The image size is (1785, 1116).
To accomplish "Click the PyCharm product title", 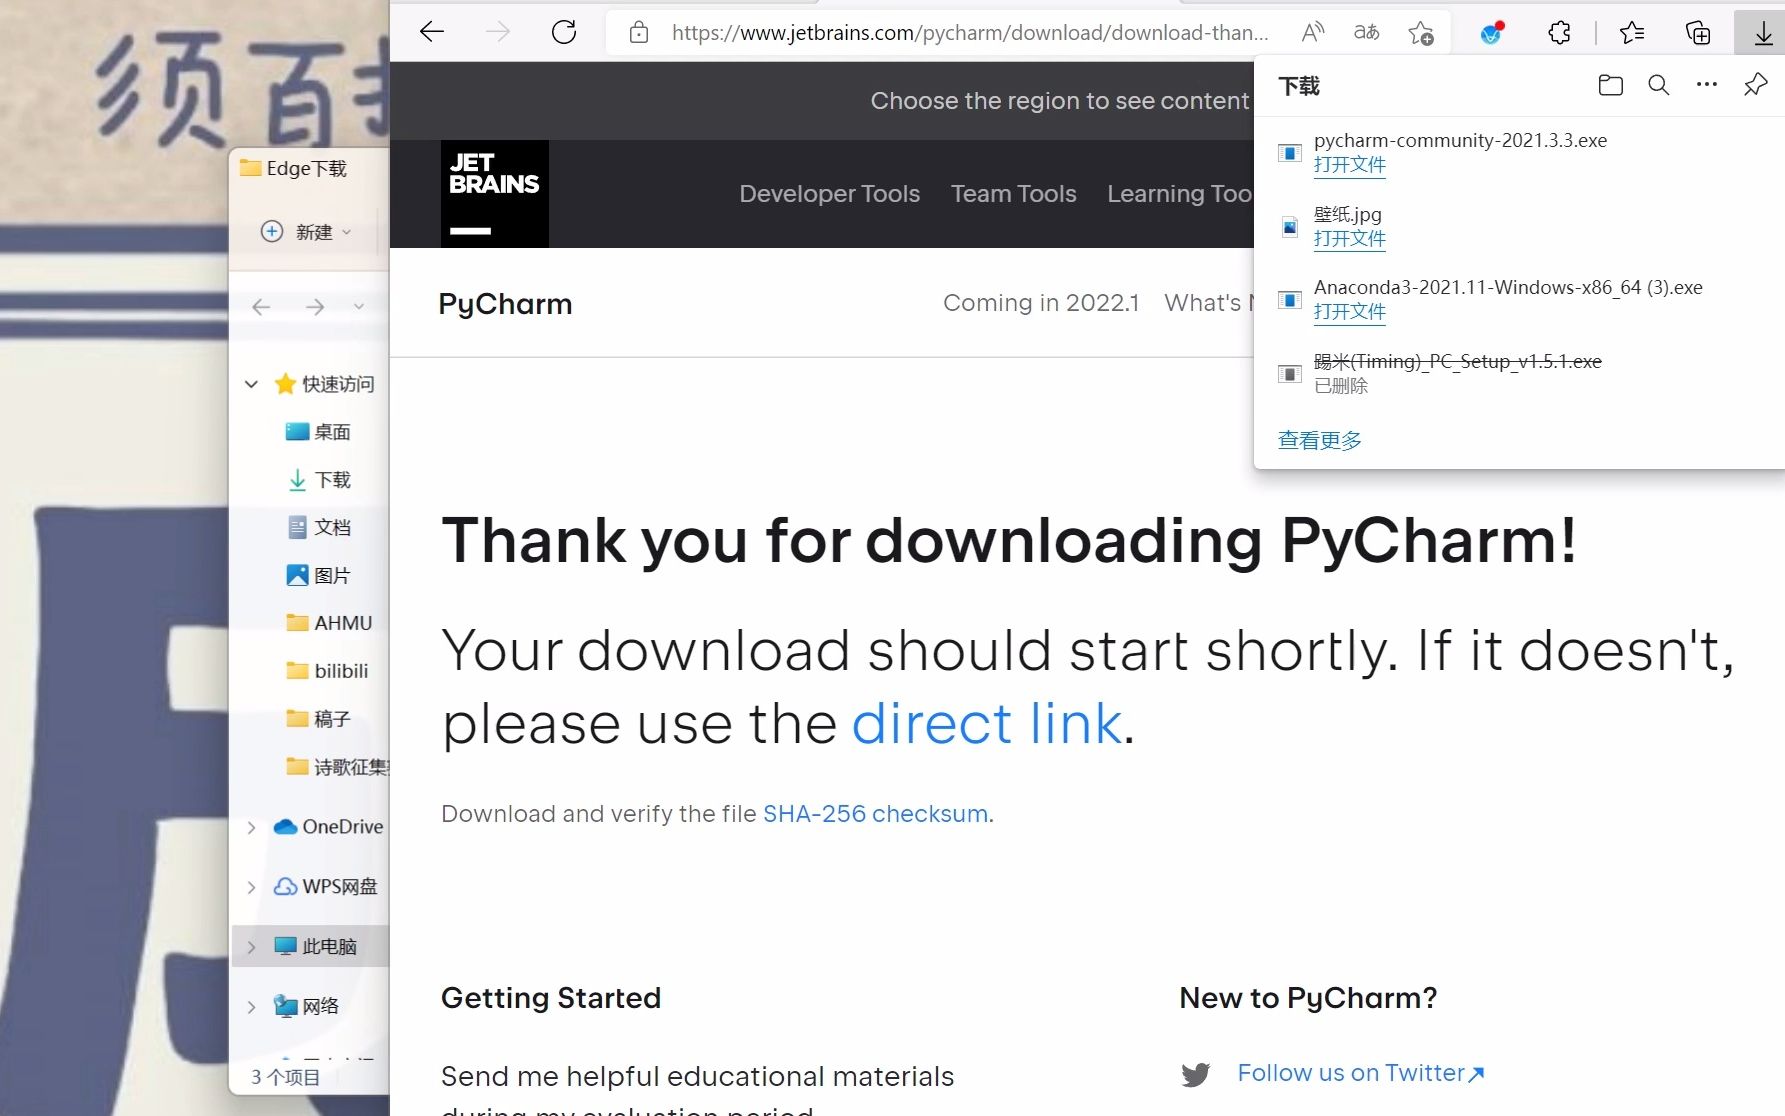I will point(505,304).
